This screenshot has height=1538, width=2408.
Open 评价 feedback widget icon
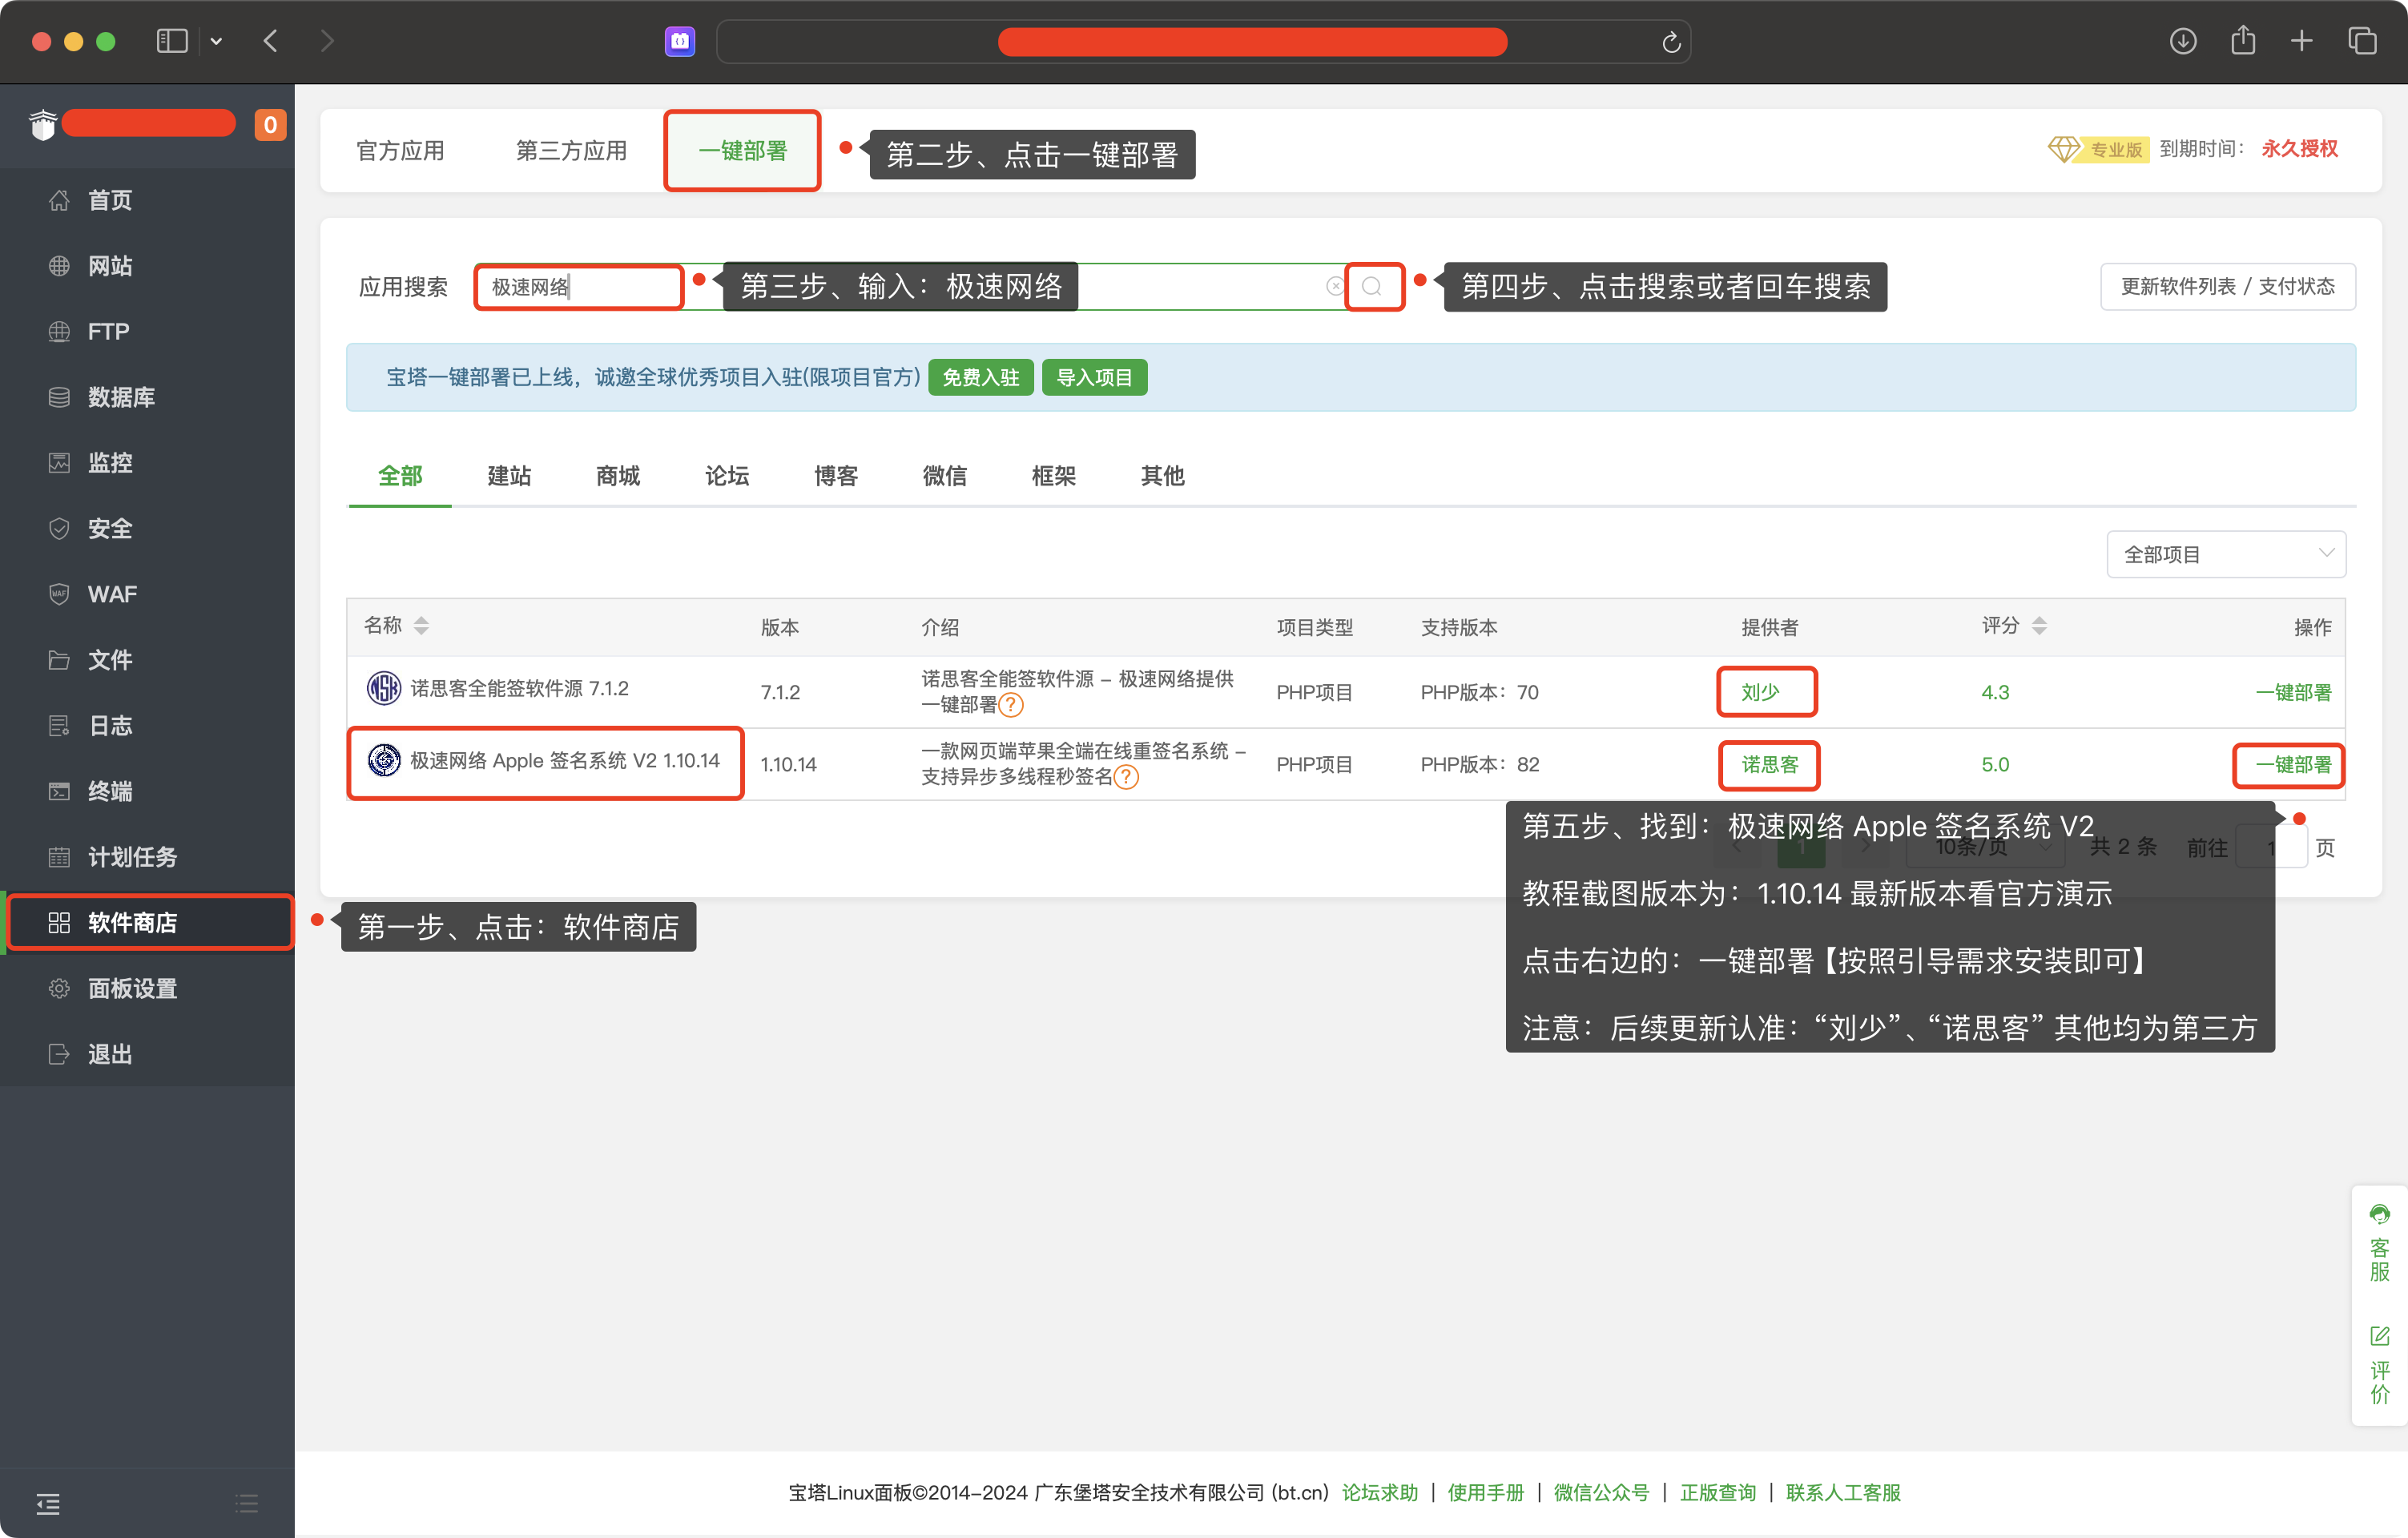[2380, 1336]
